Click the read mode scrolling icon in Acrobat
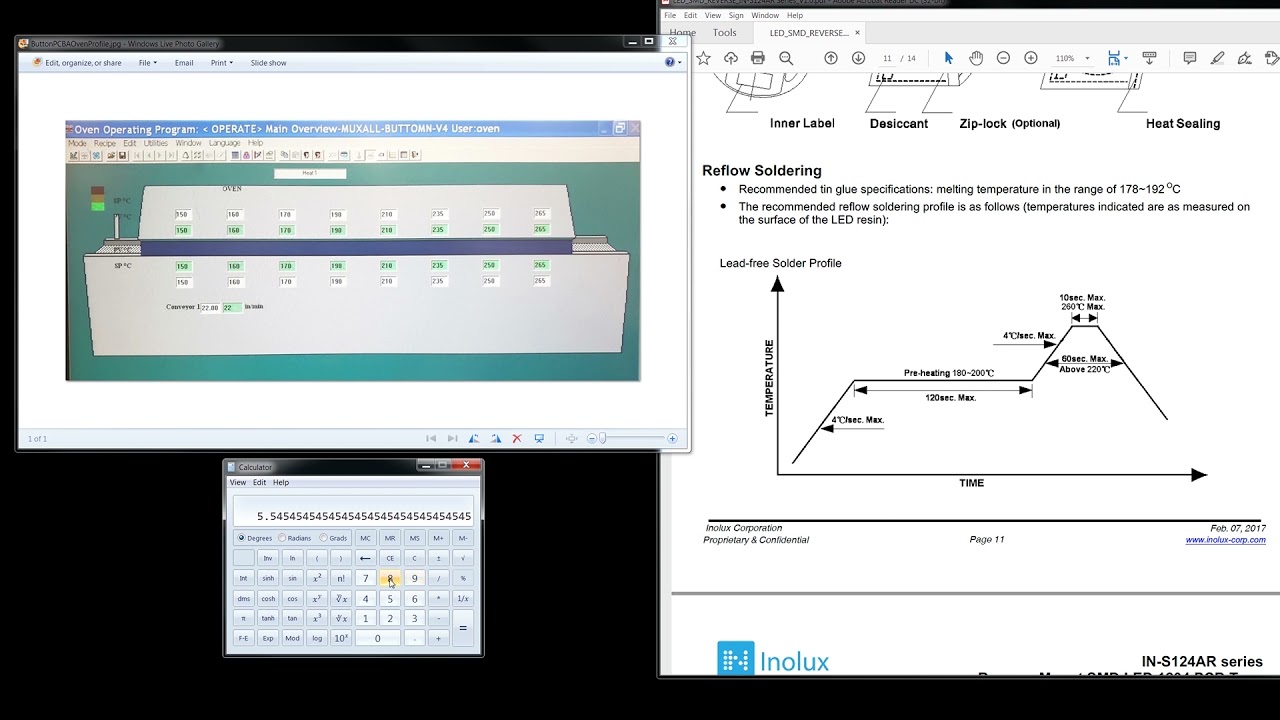Screen dimensions: 1280x720 coord(1149,58)
